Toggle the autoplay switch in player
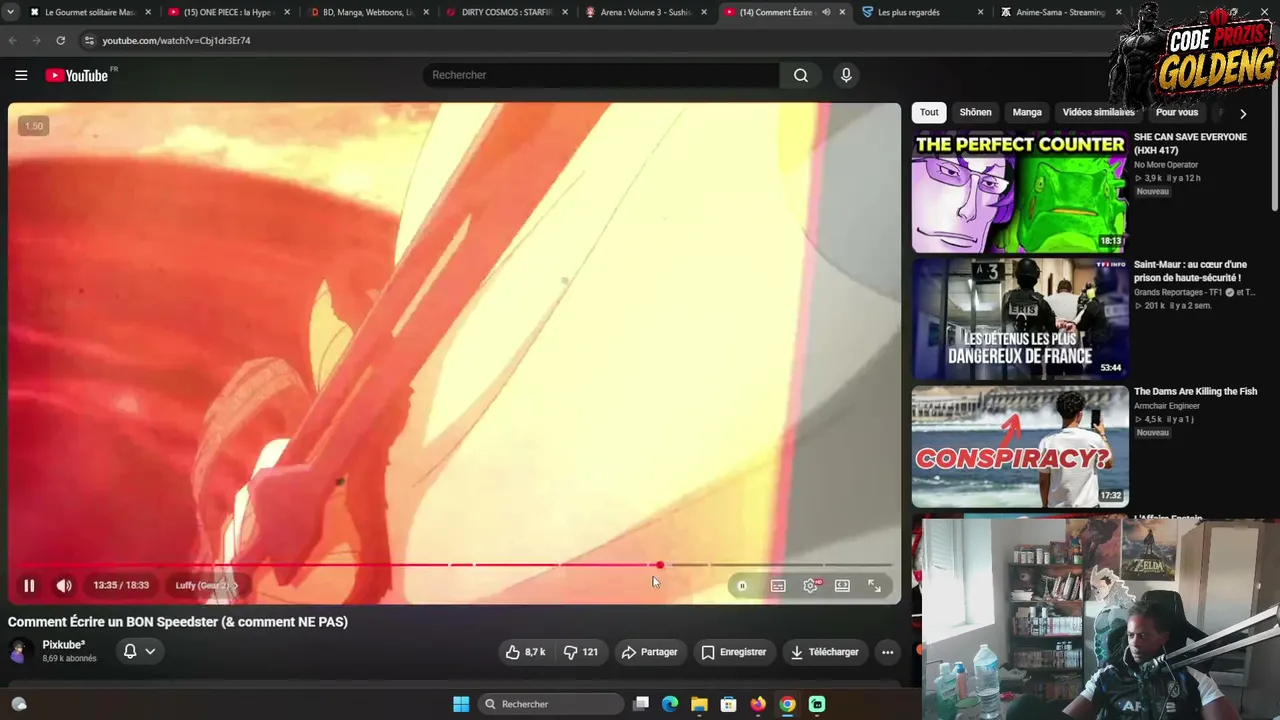 742,586
